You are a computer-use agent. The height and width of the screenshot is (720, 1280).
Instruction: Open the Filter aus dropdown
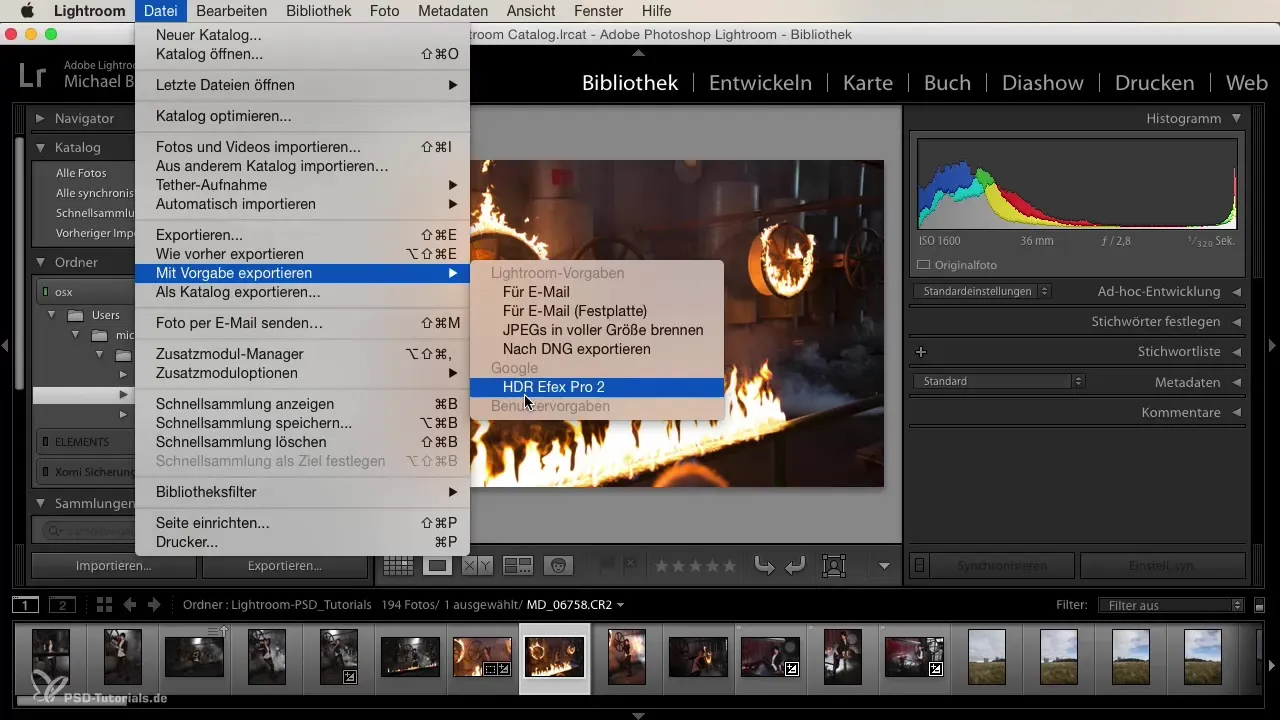pos(1170,605)
